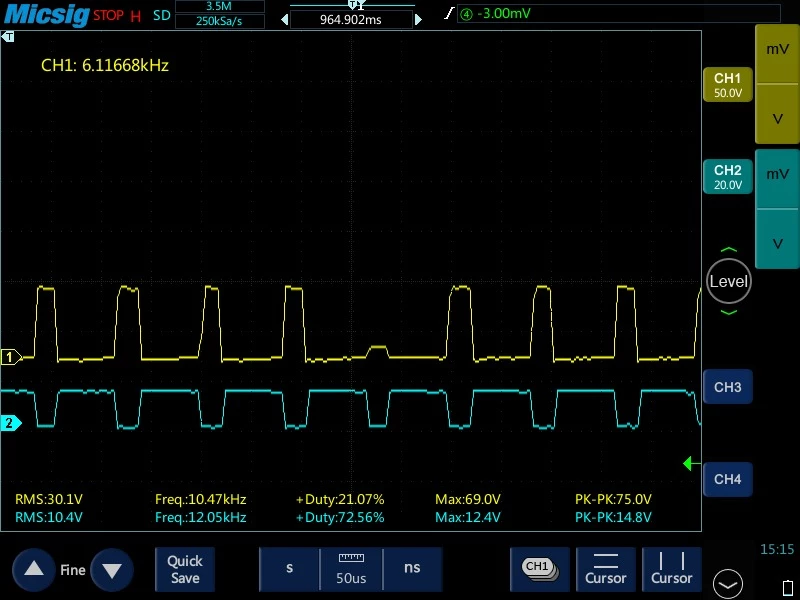This screenshot has width=800, height=600.
Task: Raise trigger level with green up chevron
Action: coord(729,250)
